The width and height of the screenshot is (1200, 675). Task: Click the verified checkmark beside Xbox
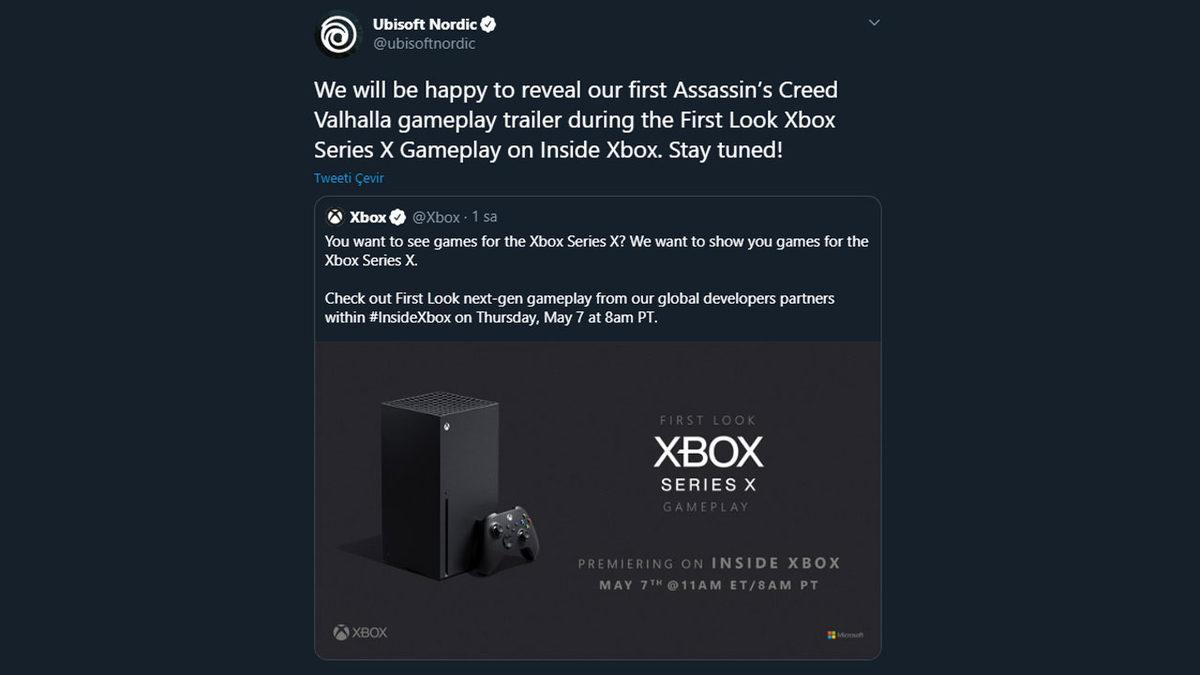click(x=398, y=216)
